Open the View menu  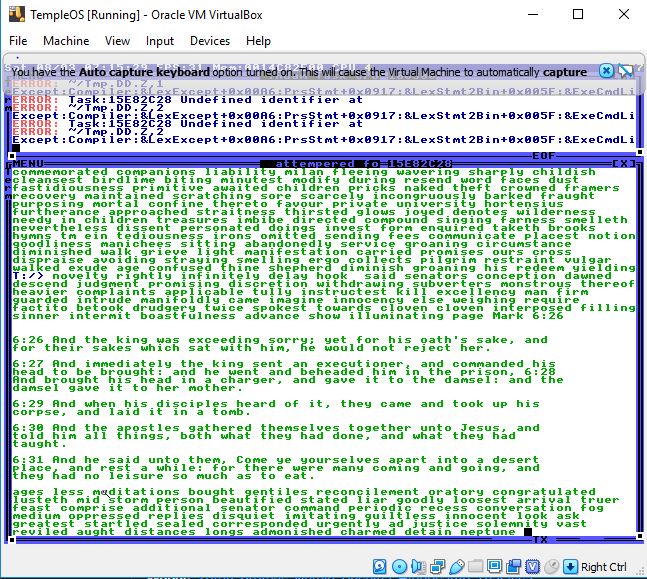(117, 41)
